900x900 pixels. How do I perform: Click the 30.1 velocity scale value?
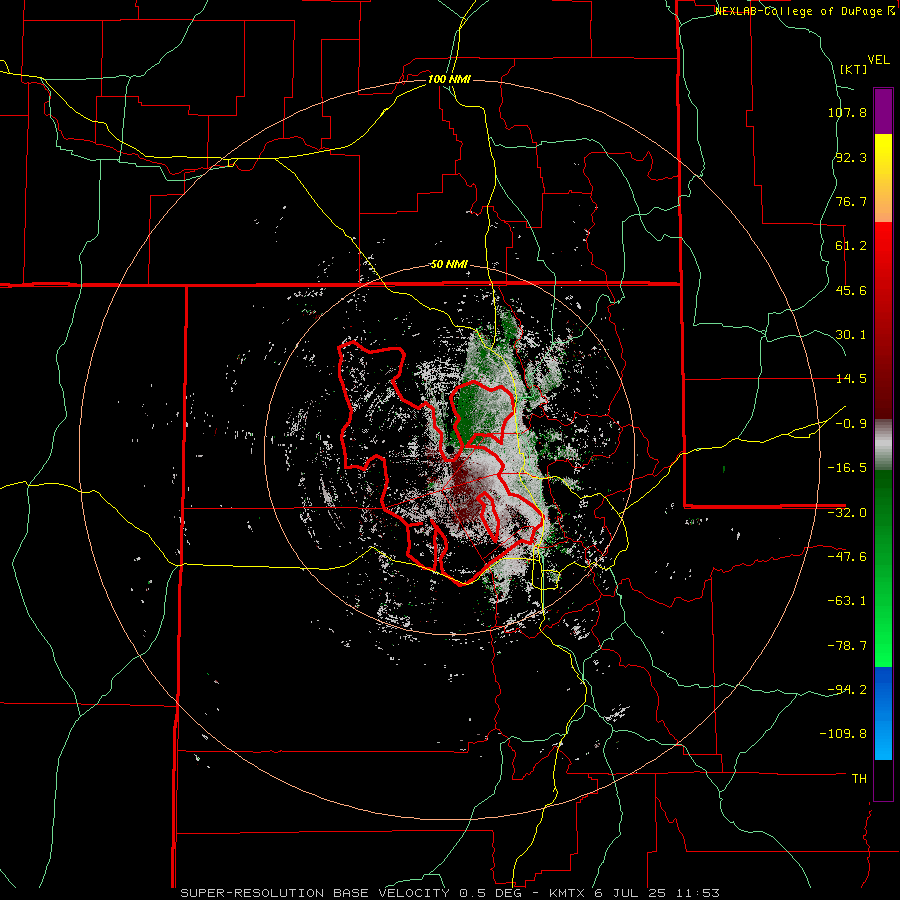click(851, 335)
